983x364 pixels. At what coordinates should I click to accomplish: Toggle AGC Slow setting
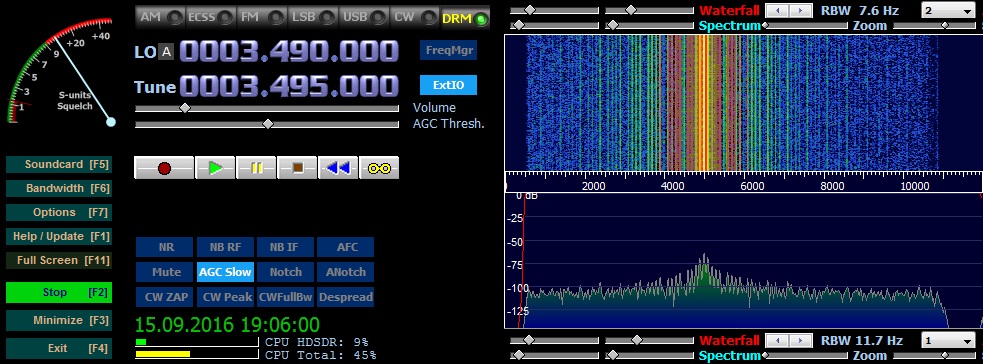point(226,272)
